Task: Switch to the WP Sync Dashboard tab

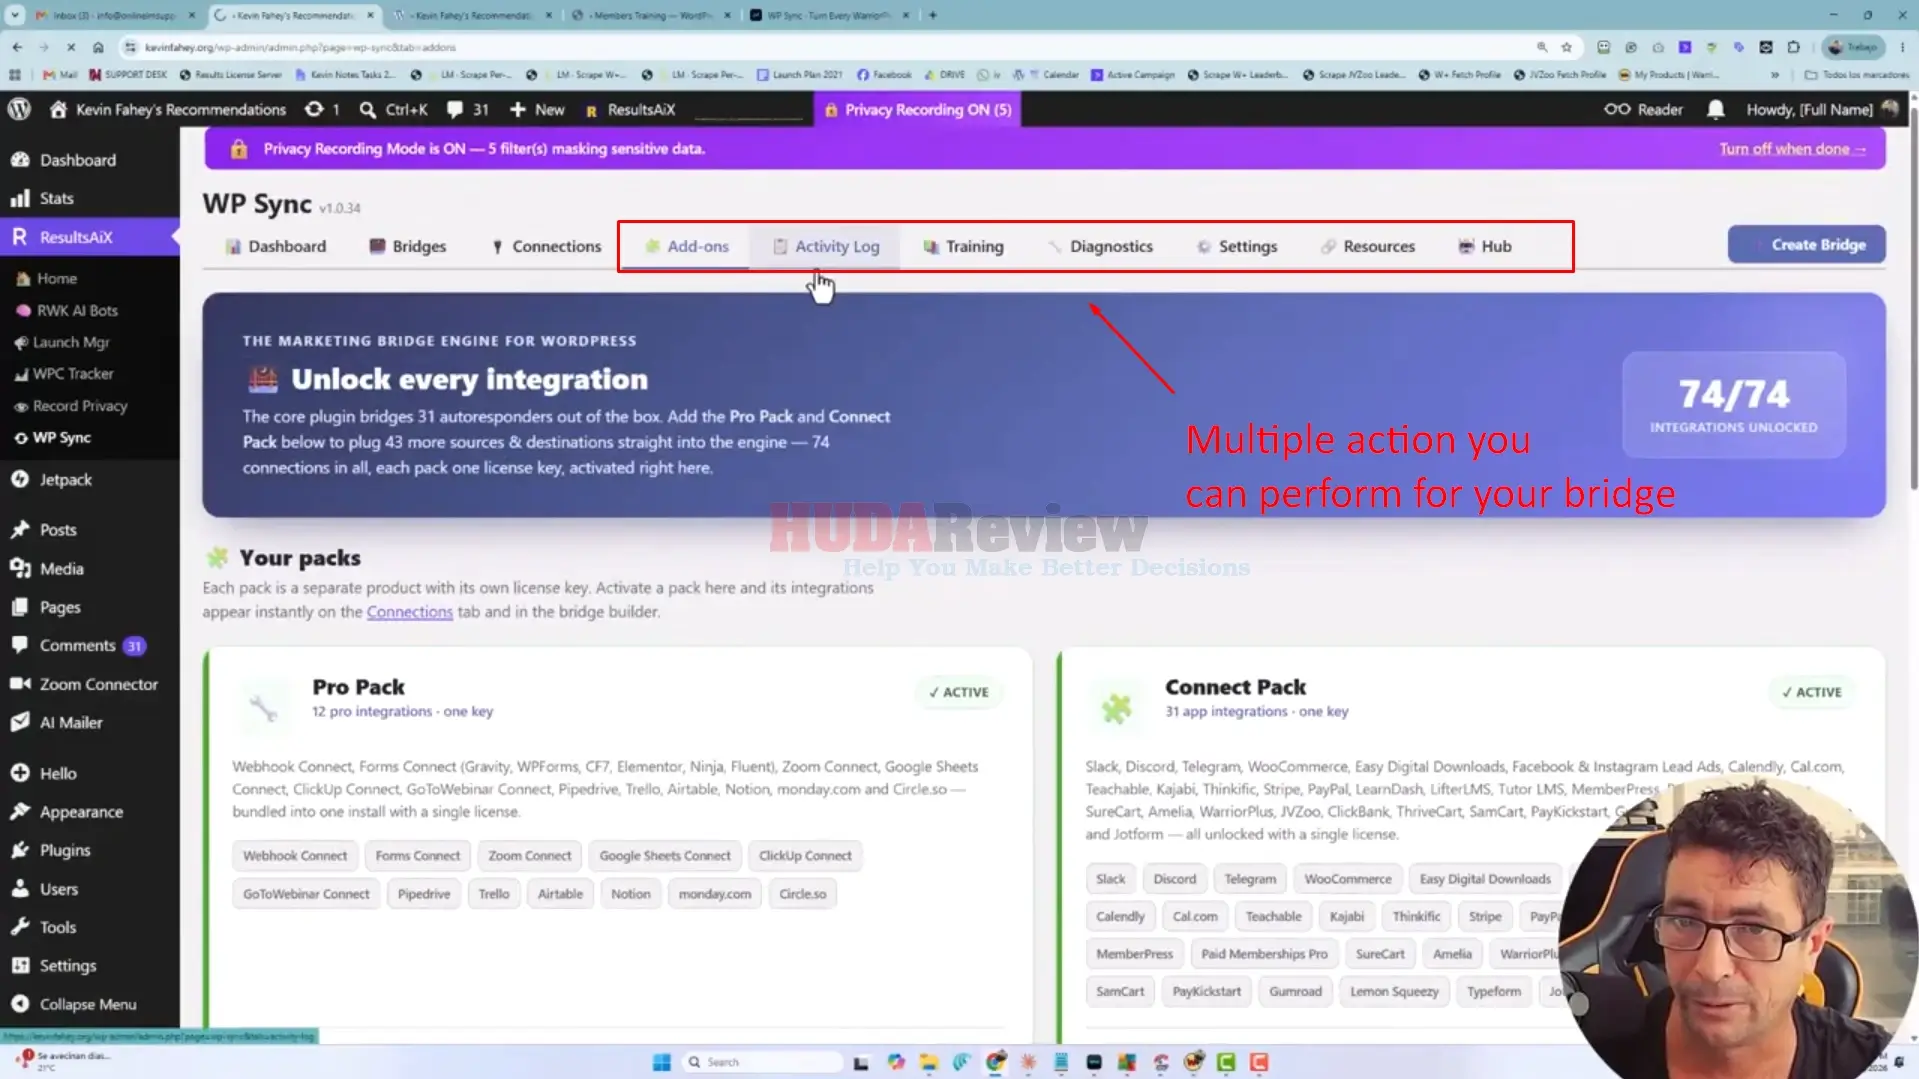Action: 276,247
